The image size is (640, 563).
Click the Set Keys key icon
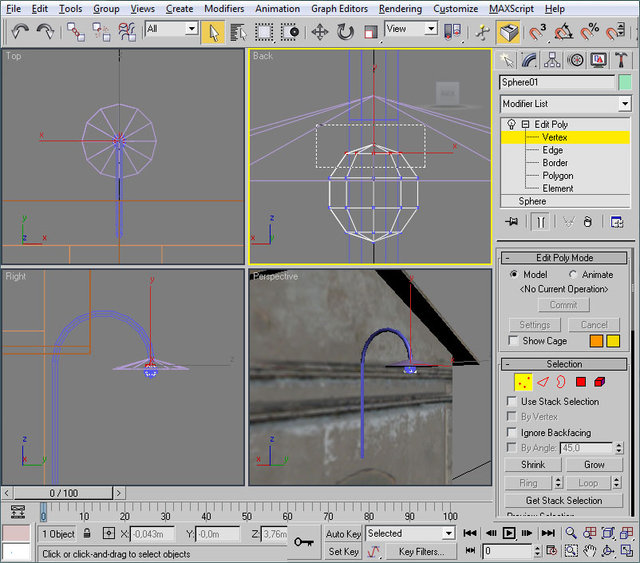[304, 542]
